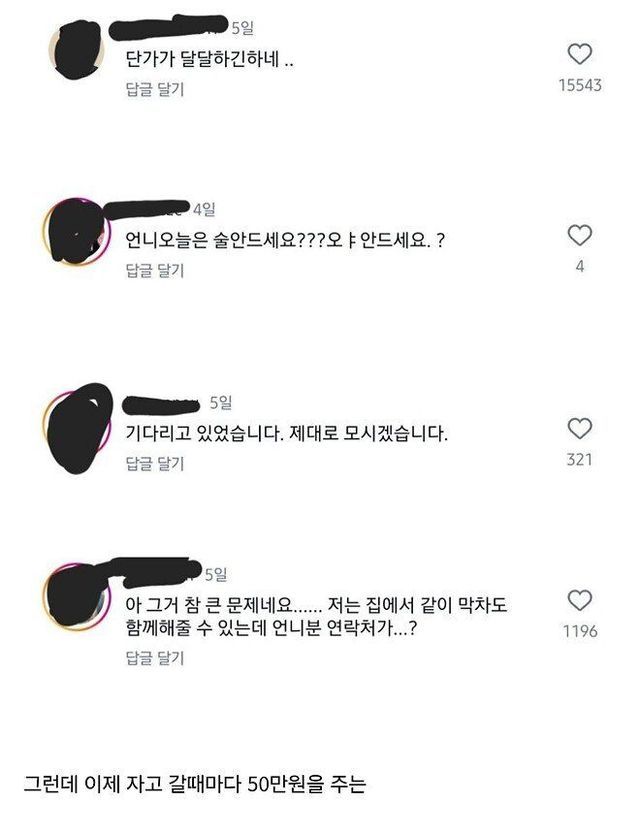The height and width of the screenshot is (834, 640).
Task: Like the '기다리고 있었습니다' comment
Action: click(x=579, y=429)
